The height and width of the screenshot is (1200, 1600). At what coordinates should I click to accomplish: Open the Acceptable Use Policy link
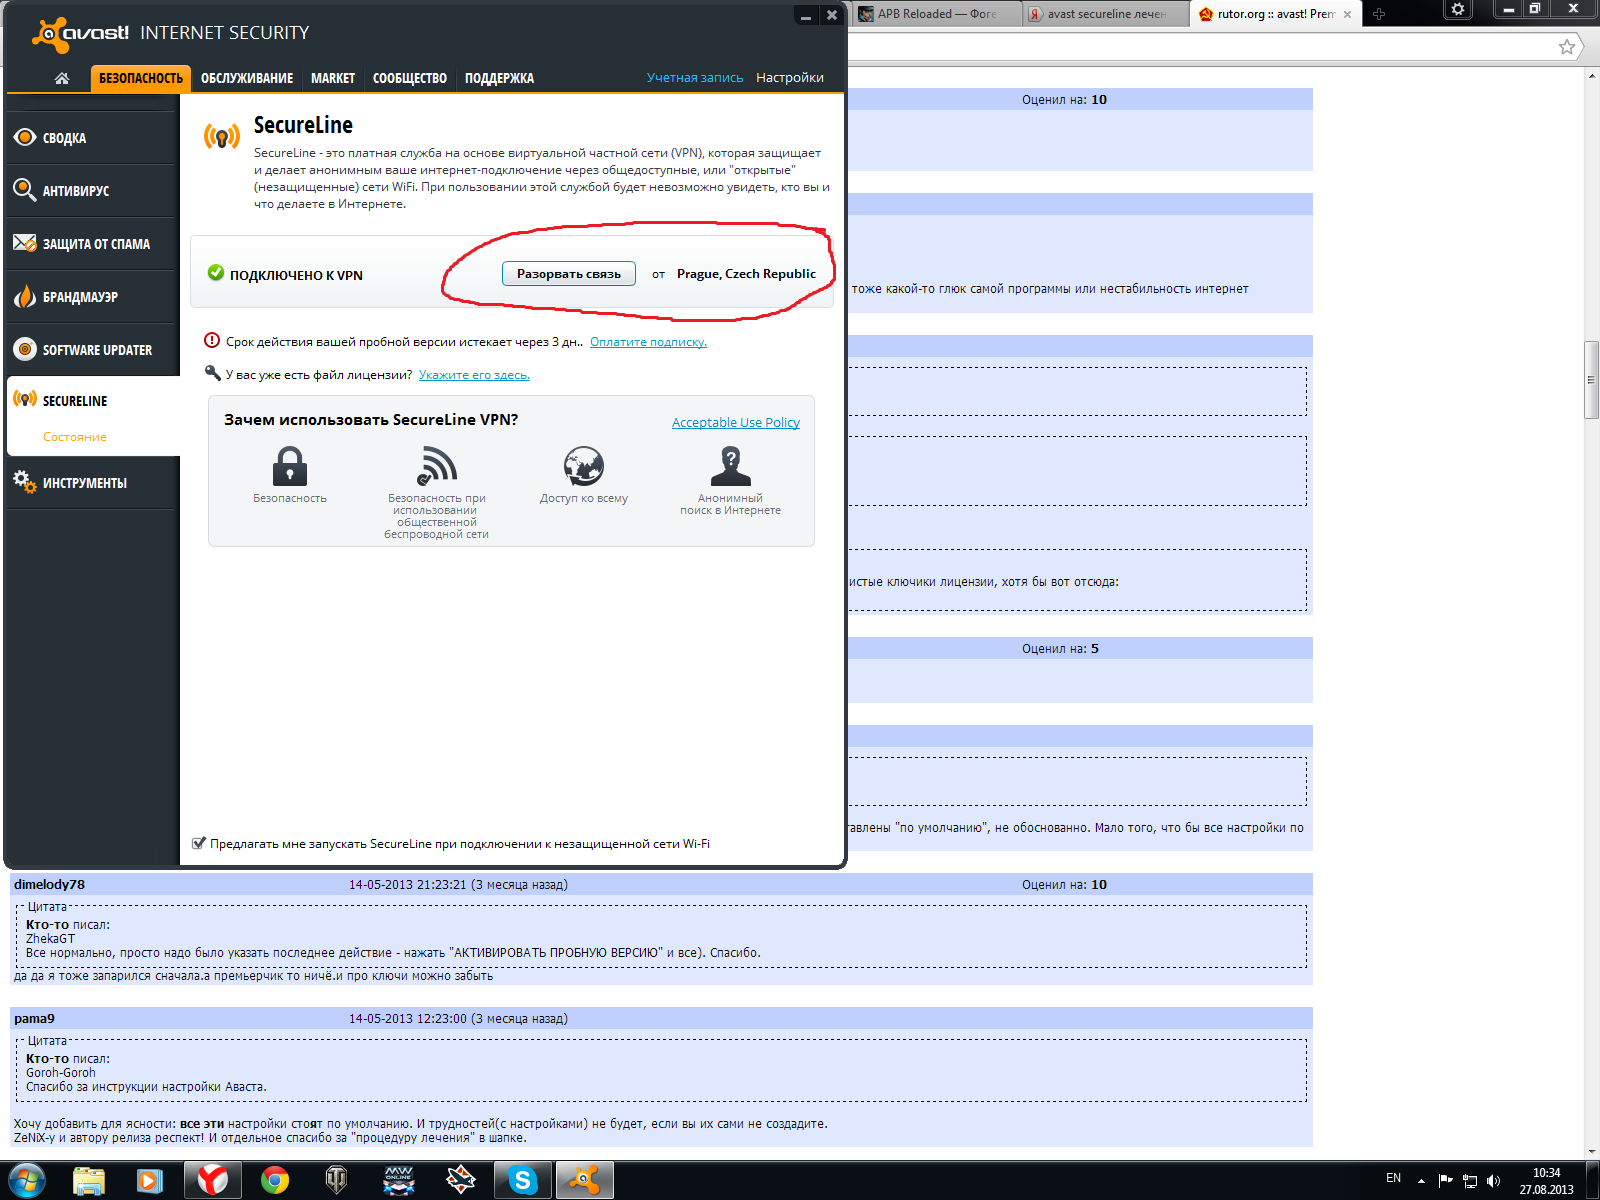pyautogui.click(x=736, y=423)
